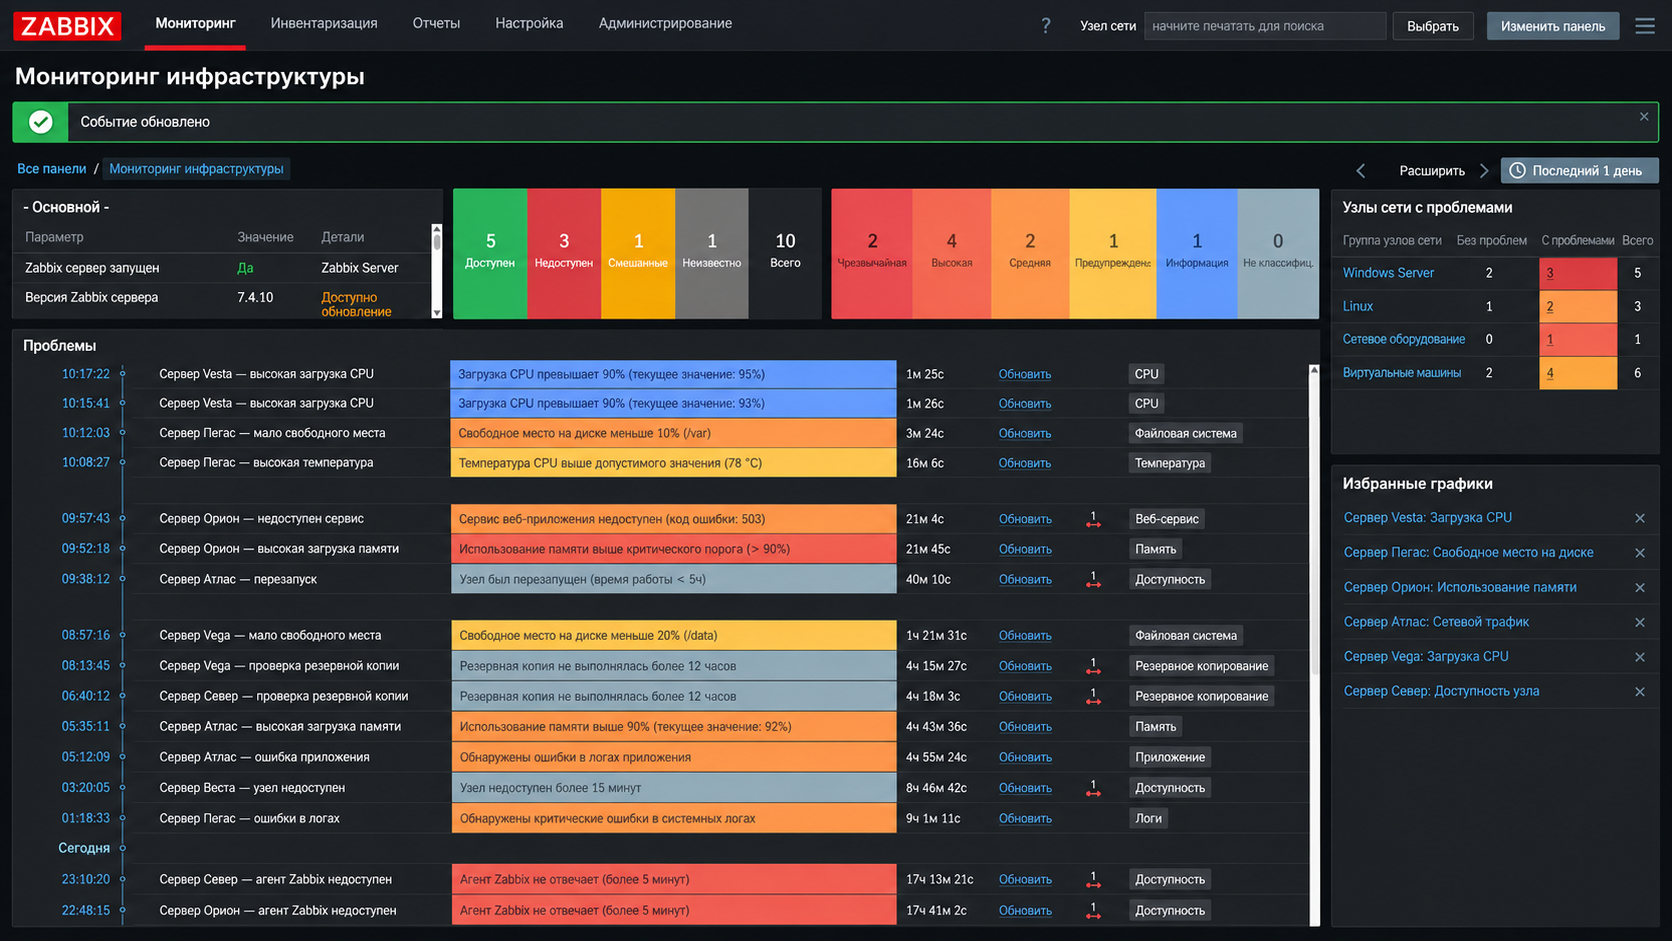Open the Настройка menu
This screenshot has height=941, width=1672.
click(x=529, y=23)
